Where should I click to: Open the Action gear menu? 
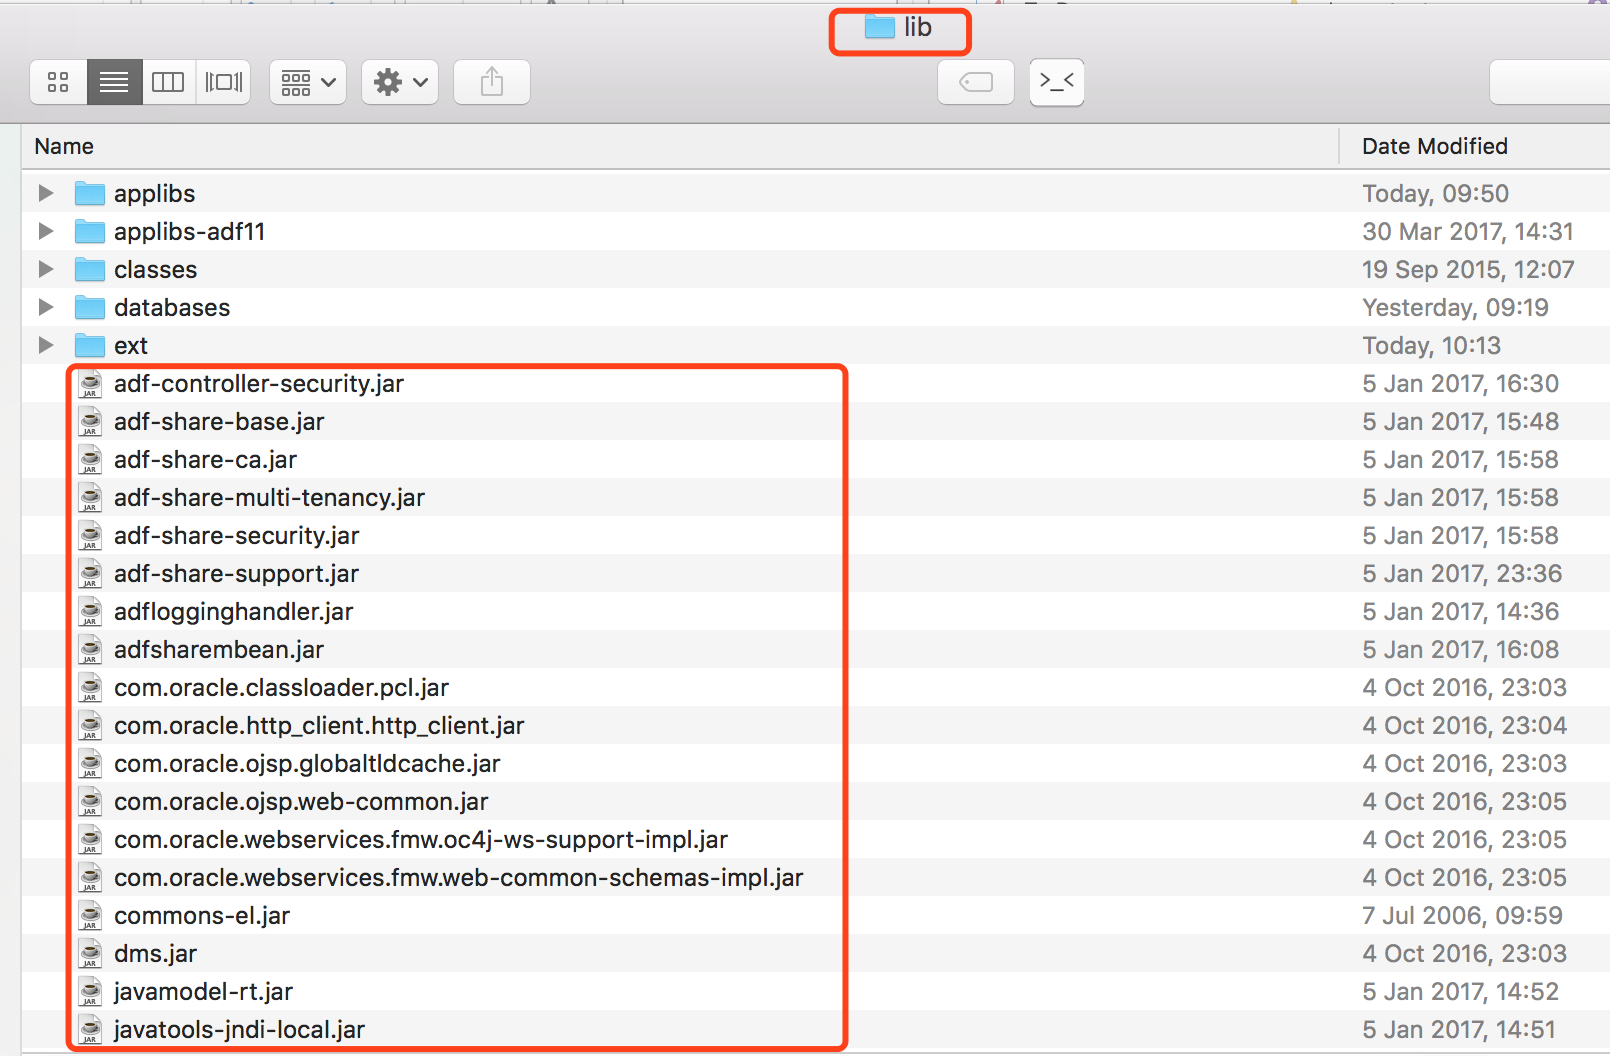click(400, 82)
